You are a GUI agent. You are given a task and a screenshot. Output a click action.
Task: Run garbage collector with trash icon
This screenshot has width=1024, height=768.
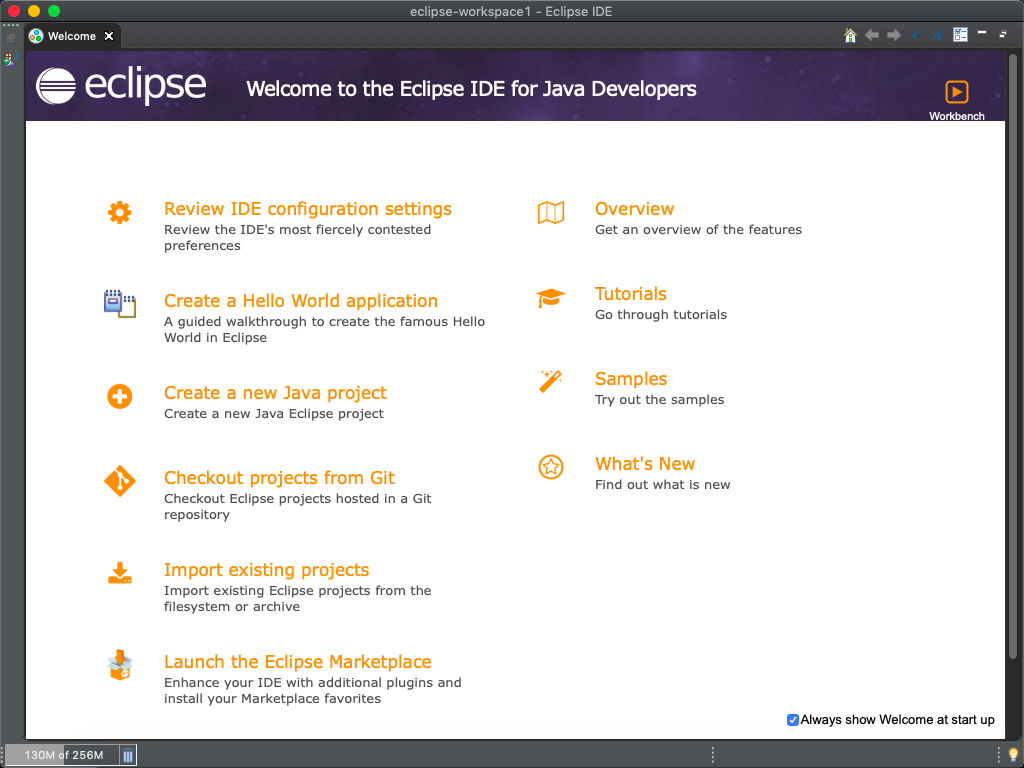tap(128, 756)
